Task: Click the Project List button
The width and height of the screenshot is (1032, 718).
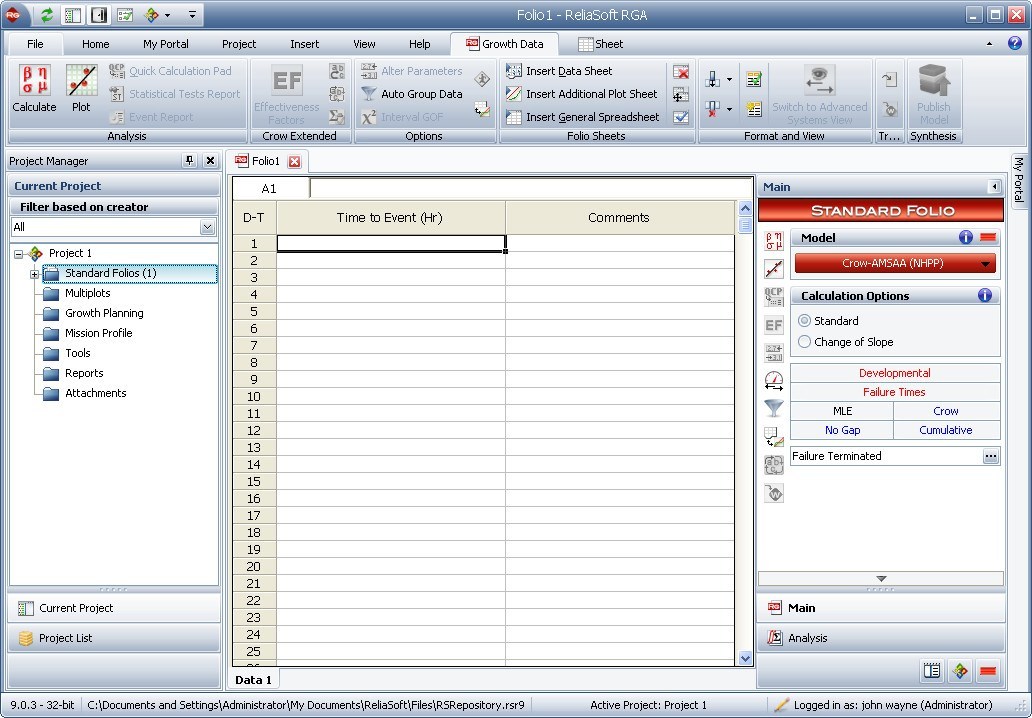Action: click(114, 638)
